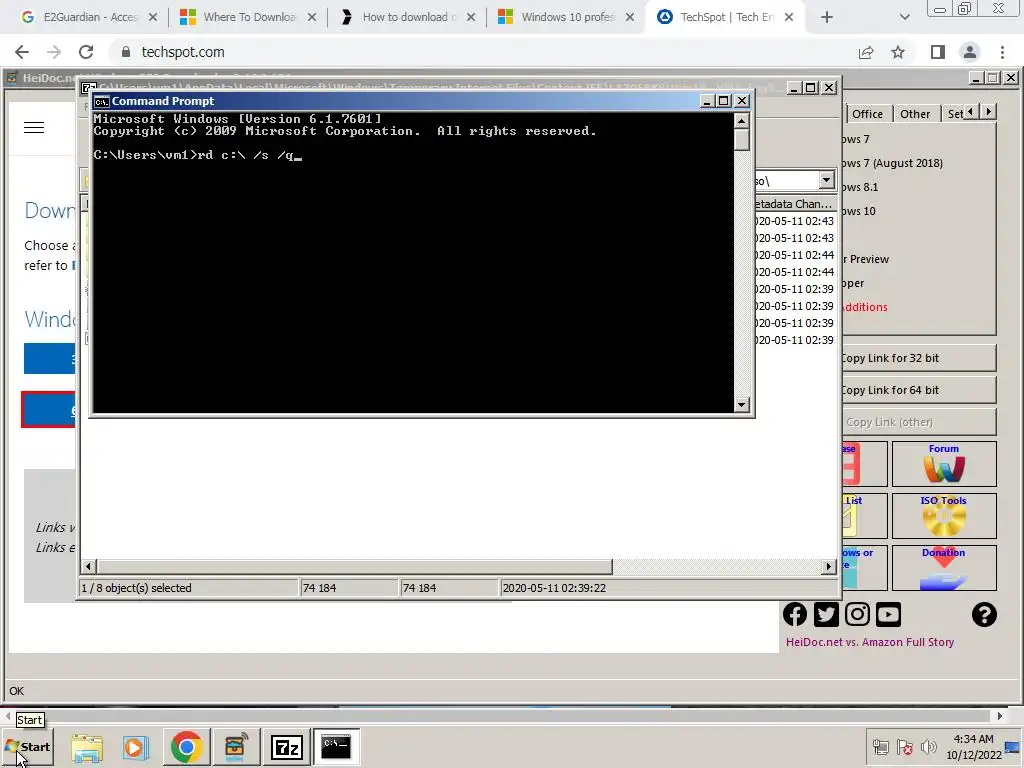Open the Facebook icon in HeiDoc
This screenshot has height=768, width=1024.
click(x=795, y=615)
